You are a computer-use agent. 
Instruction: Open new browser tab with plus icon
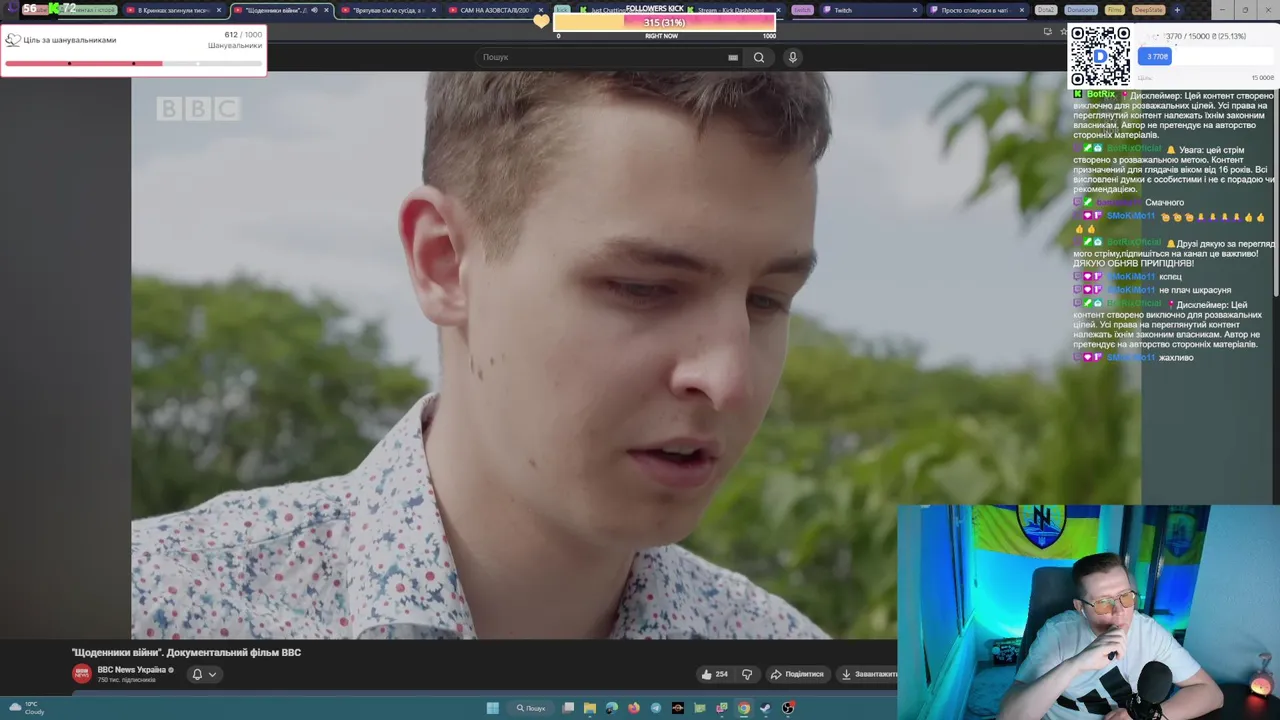pos(1177,10)
